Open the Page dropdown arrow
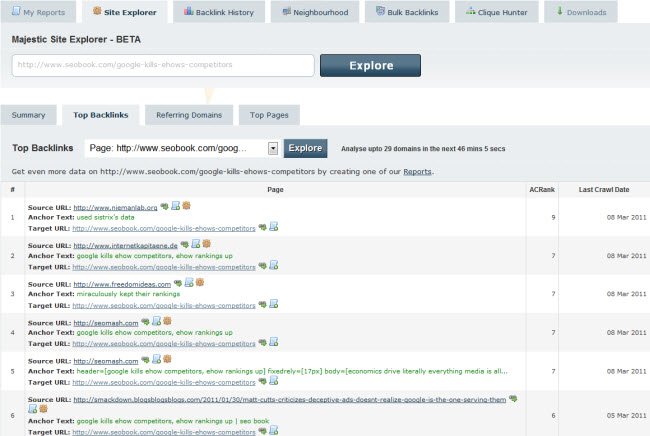The width and height of the screenshot is (650, 436). tap(273, 148)
